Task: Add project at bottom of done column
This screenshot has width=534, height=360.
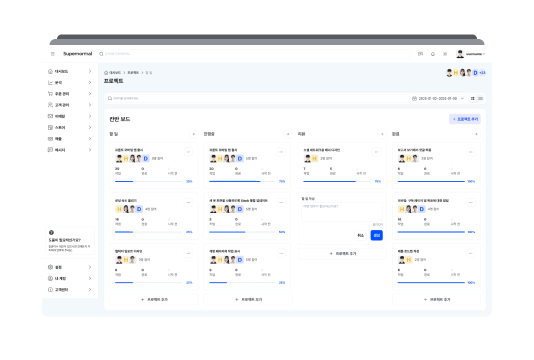Action: coord(436,300)
